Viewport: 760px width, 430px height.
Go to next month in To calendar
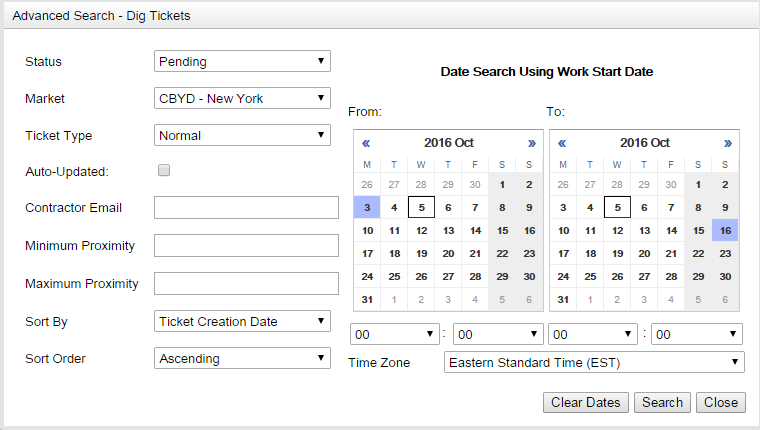(727, 143)
